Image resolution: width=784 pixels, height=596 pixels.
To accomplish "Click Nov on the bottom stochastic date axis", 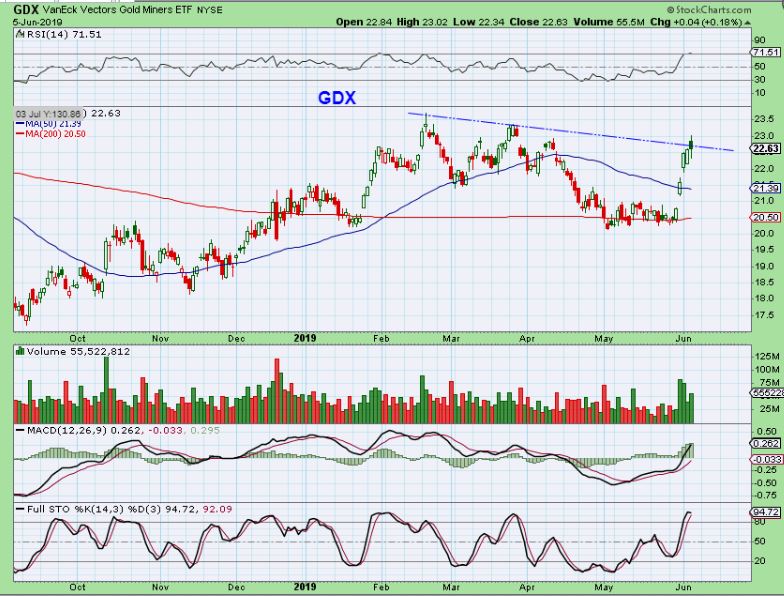I will tap(160, 588).
